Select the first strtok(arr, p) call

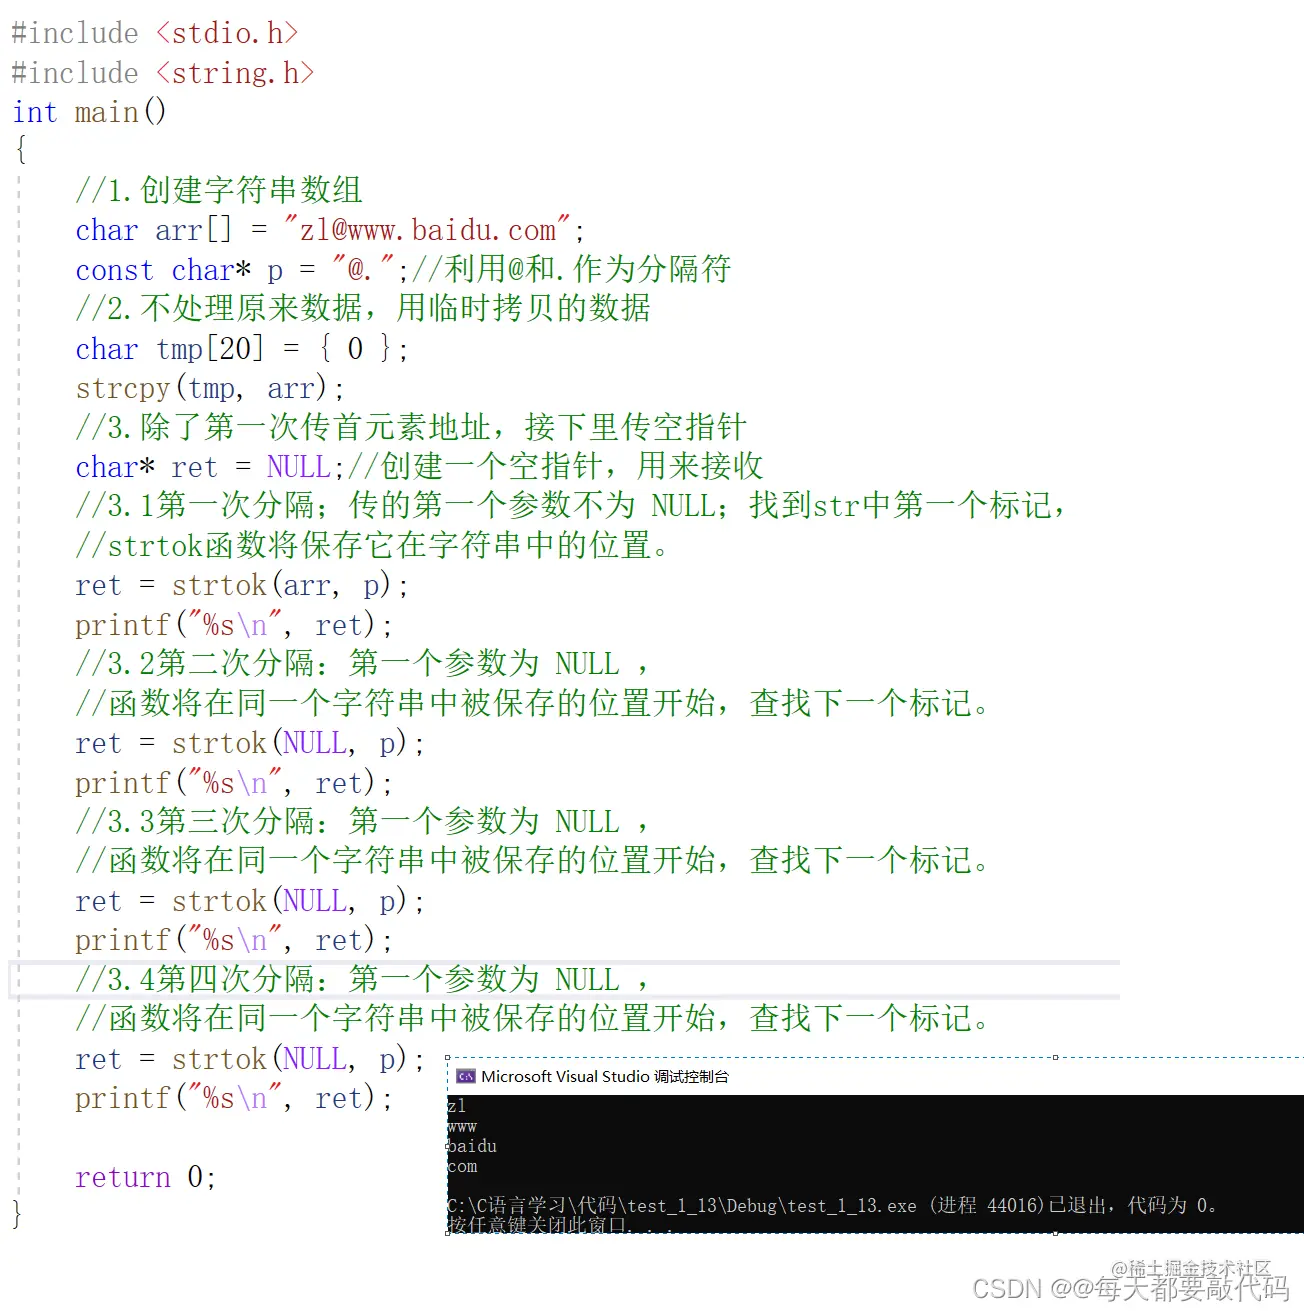click(x=240, y=585)
